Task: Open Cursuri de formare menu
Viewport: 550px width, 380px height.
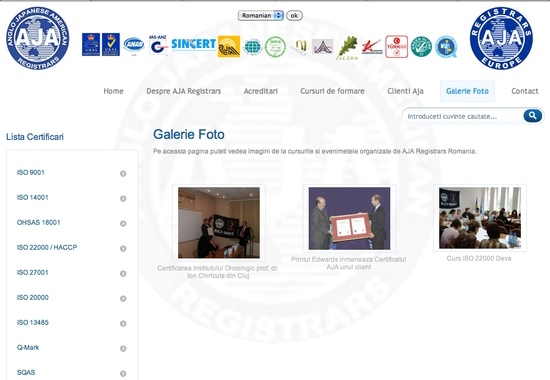Action: click(332, 91)
